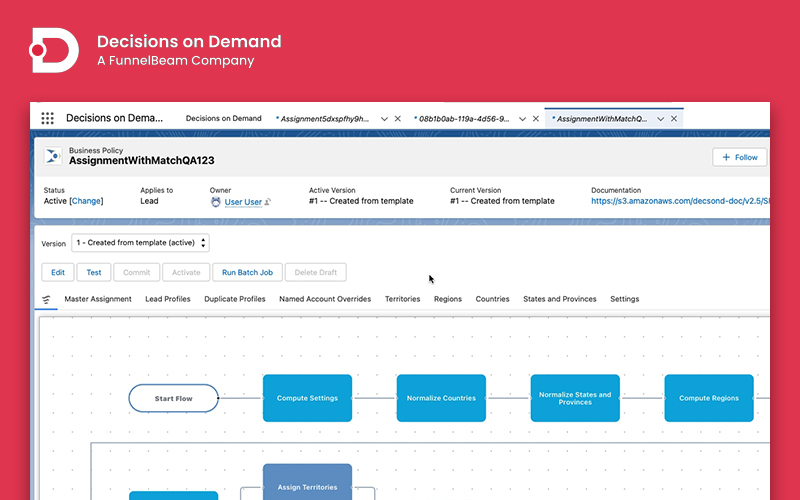Open the Named Account Overrides tab
Image resolution: width=800 pixels, height=500 pixels.
point(325,299)
